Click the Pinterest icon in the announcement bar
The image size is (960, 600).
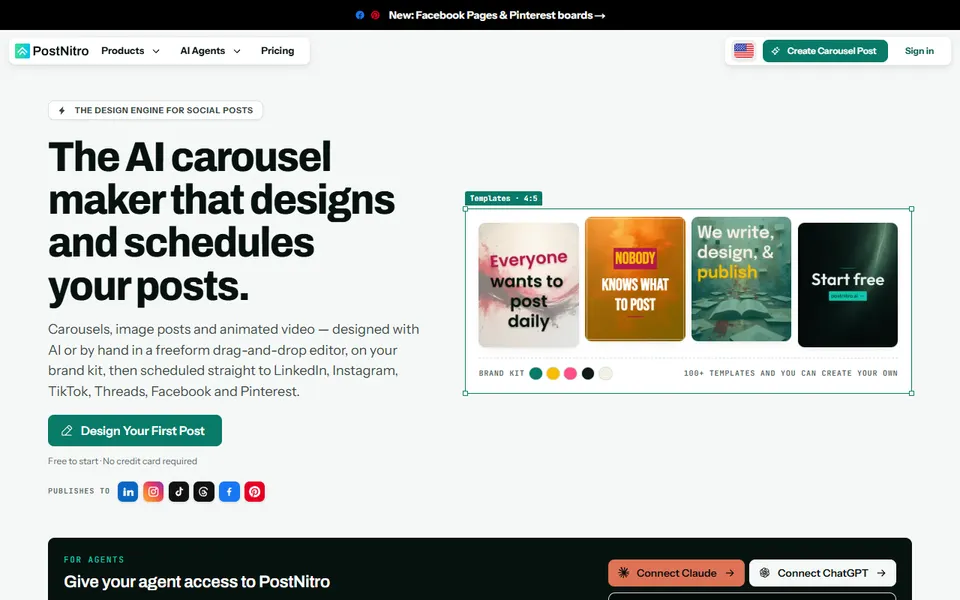click(x=375, y=15)
